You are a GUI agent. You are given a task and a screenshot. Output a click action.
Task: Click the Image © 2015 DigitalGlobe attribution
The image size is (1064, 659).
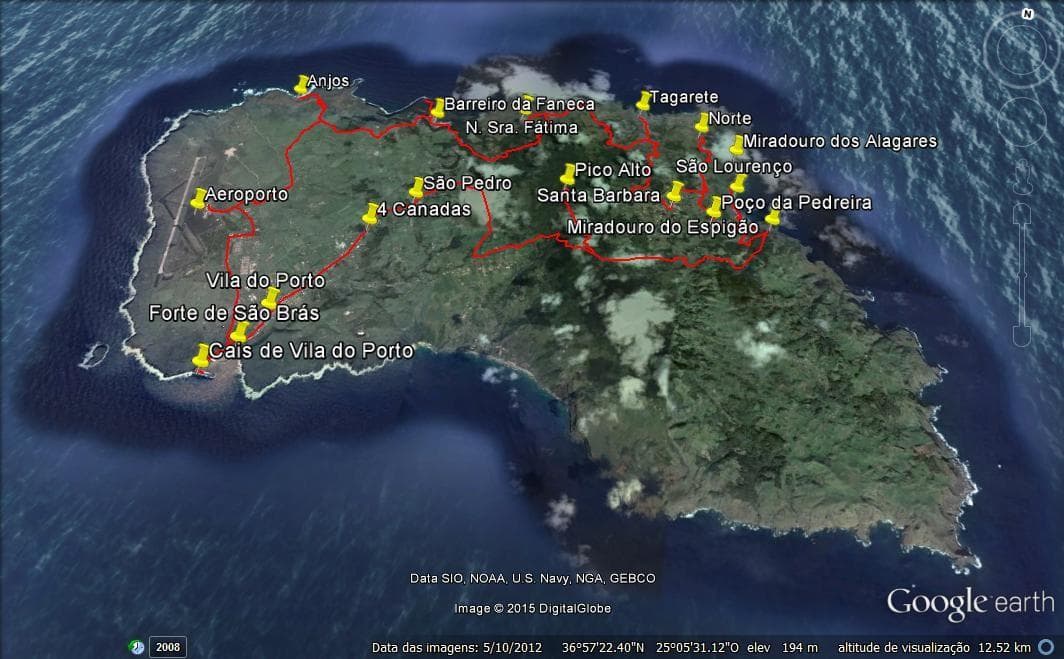pos(533,608)
